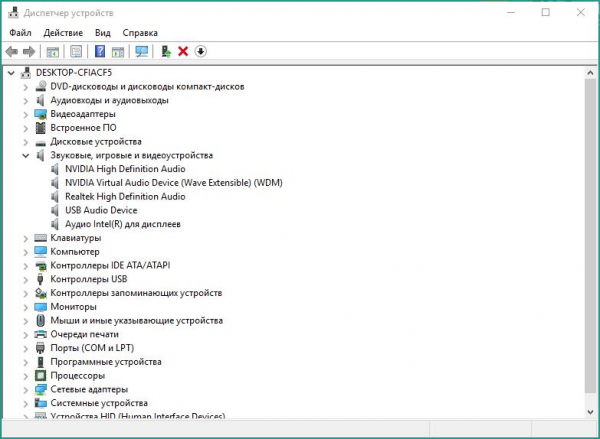Click the Back arrow toolbar icon
Image resolution: width=600 pixels, height=439 pixels.
point(11,51)
